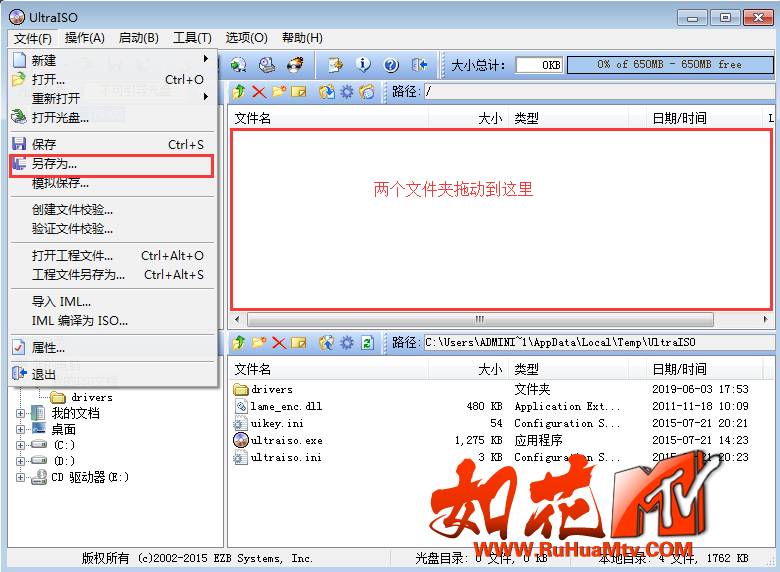Viewport: 780px width, 572px height.
Task: Click the drivers folder icon in the file list
Action: (241, 389)
